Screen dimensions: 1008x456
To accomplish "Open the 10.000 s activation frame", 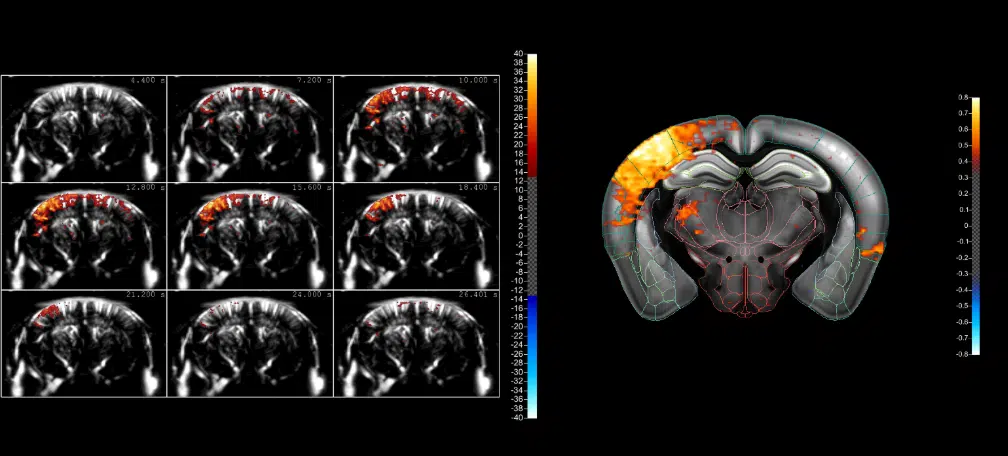I will [x=416, y=128].
